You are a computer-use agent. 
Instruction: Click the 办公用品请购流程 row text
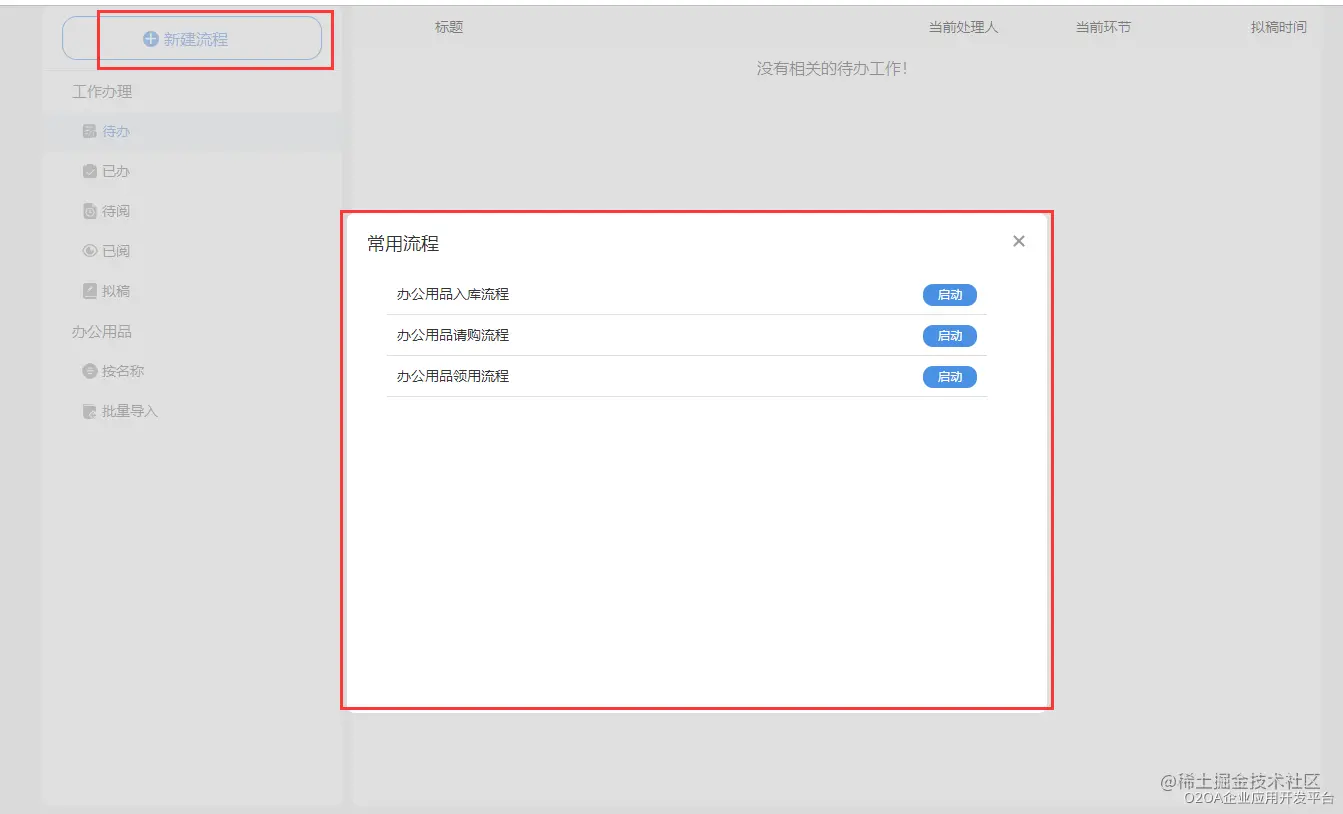(453, 335)
